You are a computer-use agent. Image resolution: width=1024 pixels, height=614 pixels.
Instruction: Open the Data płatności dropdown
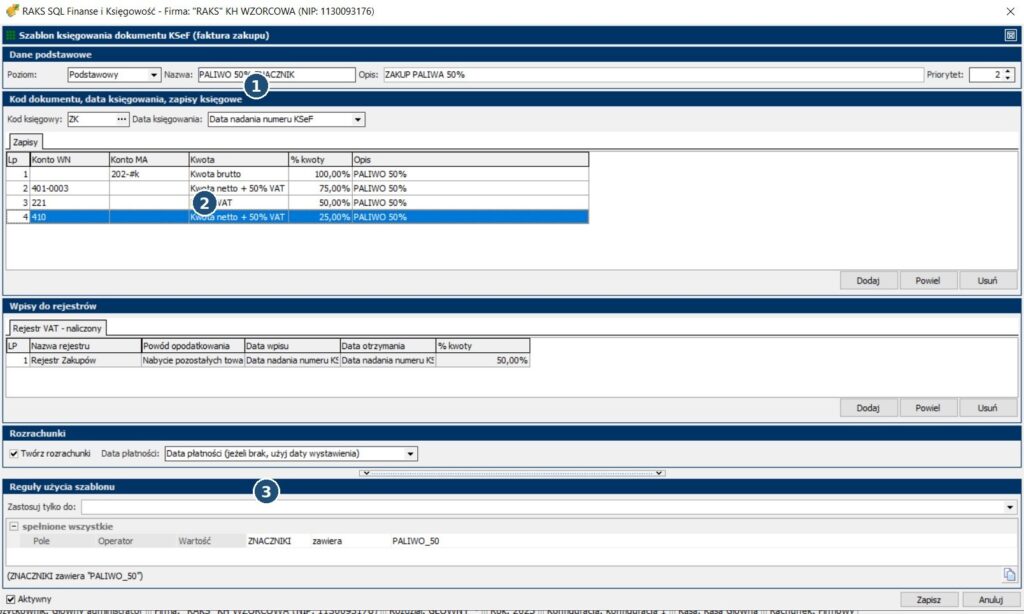click(x=410, y=453)
